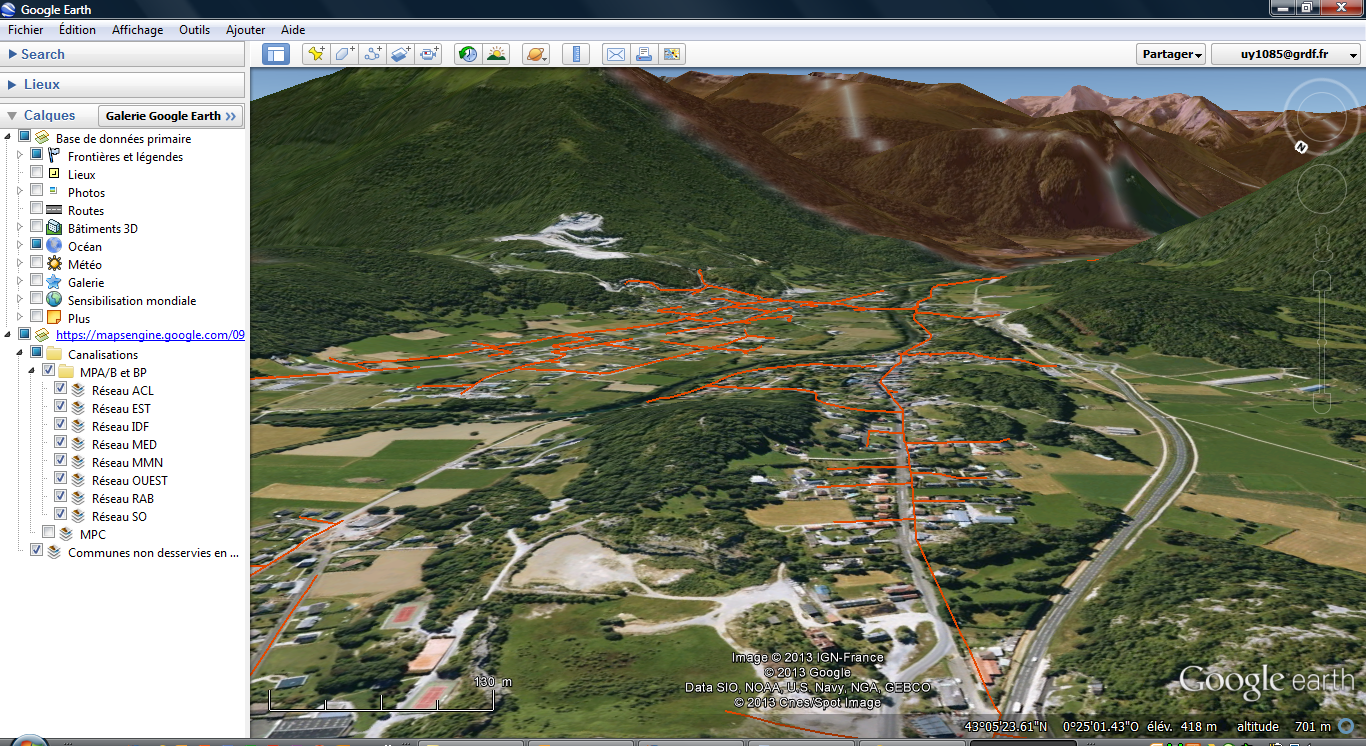Screen dimensions: 1366x746
Task: Record a tour with the camera icon
Action: pos(430,54)
